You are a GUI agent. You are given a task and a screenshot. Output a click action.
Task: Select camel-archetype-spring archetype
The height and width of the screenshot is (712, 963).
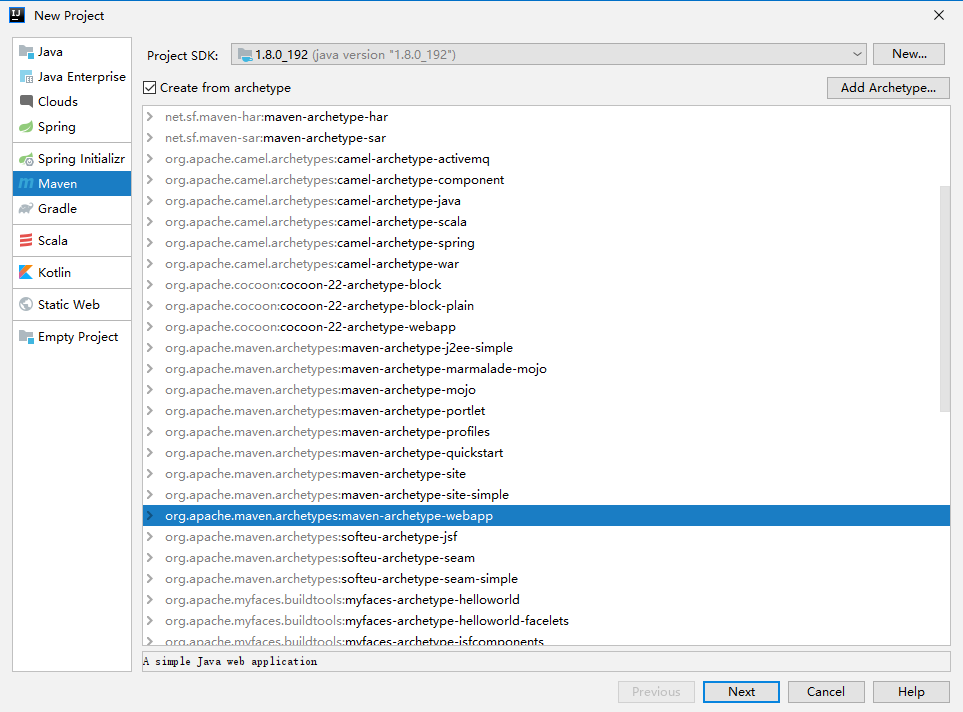546,243
